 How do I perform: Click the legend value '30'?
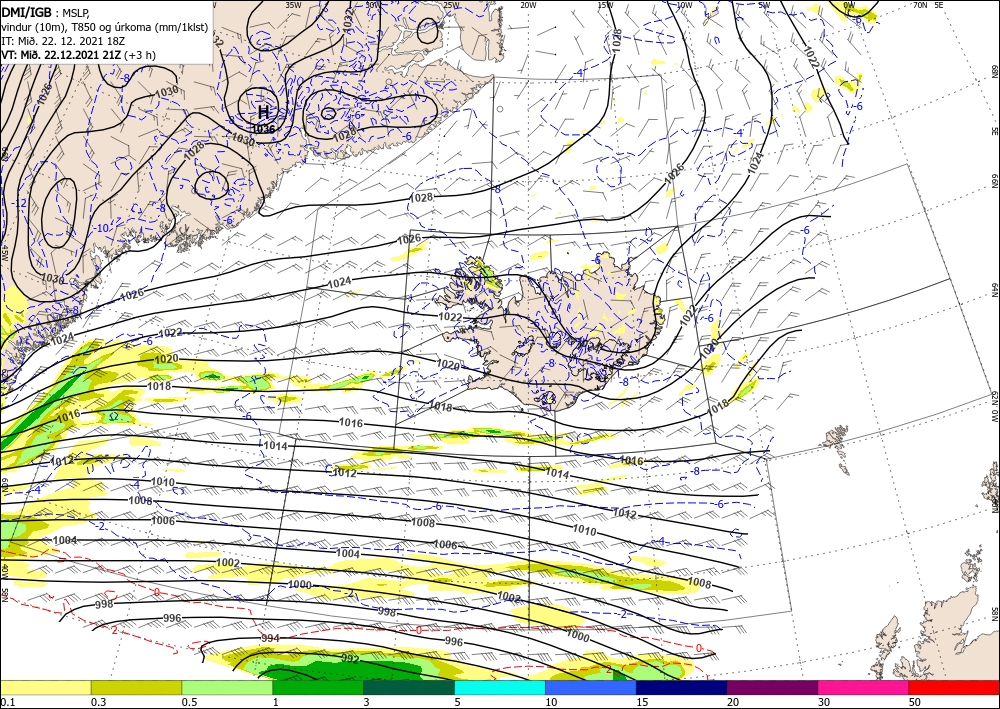click(824, 702)
